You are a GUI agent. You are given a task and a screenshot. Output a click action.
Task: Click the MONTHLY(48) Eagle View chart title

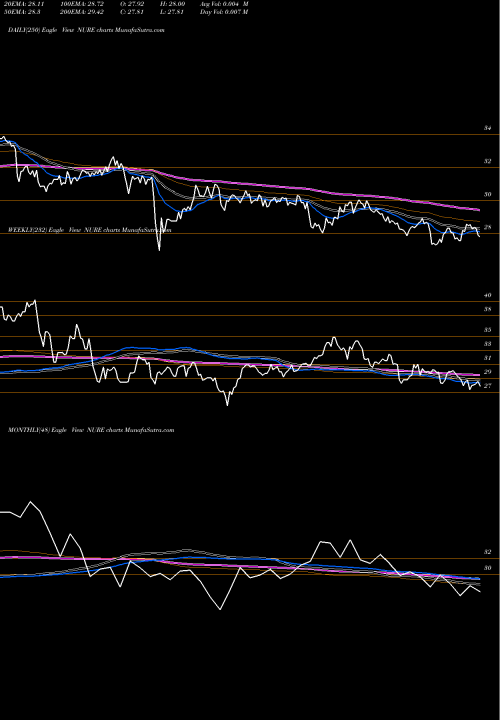(x=91, y=430)
